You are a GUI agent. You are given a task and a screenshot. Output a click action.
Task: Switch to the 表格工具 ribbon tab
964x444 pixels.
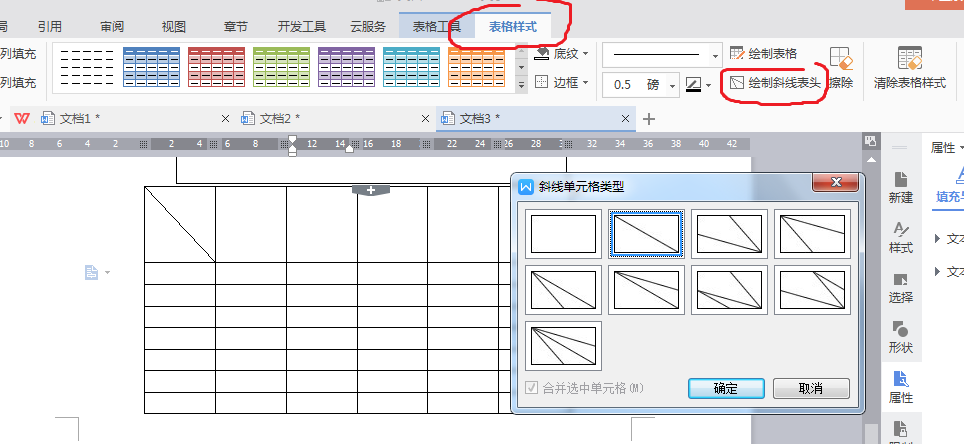pyautogui.click(x=437, y=26)
